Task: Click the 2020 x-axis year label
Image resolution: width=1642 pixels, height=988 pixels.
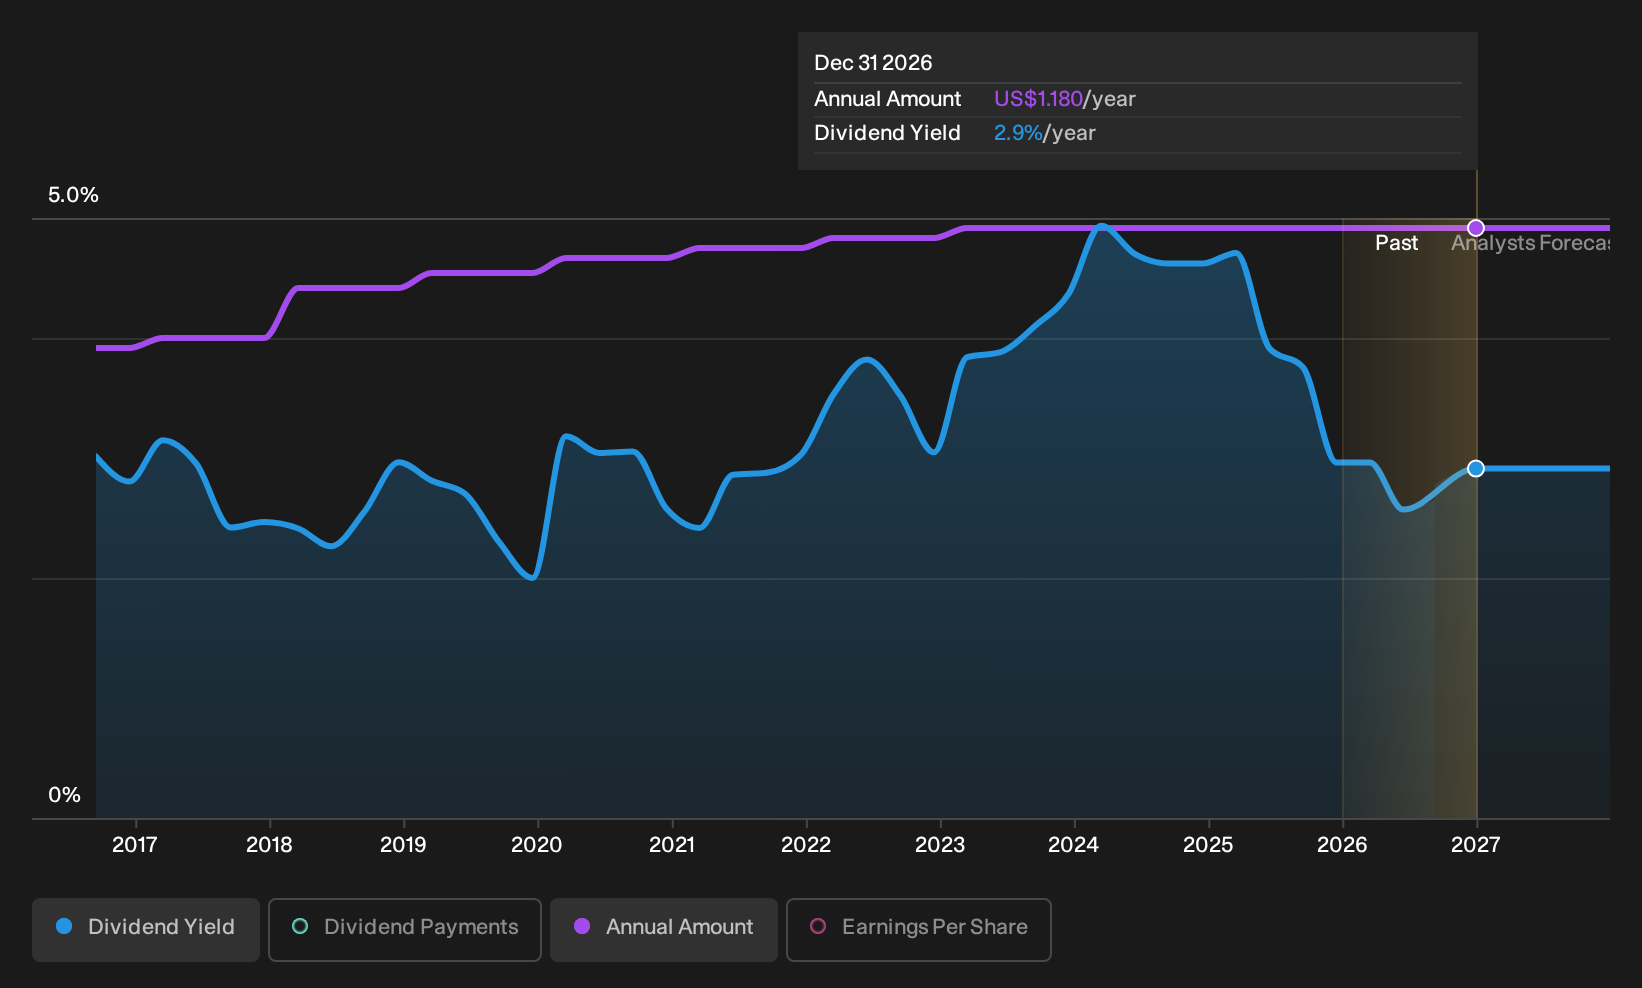Action: tap(537, 845)
